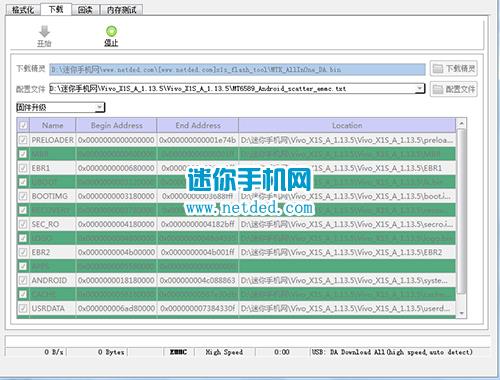Click the download start arrow icon
The image size is (500, 380).
pyautogui.click(x=44, y=32)
